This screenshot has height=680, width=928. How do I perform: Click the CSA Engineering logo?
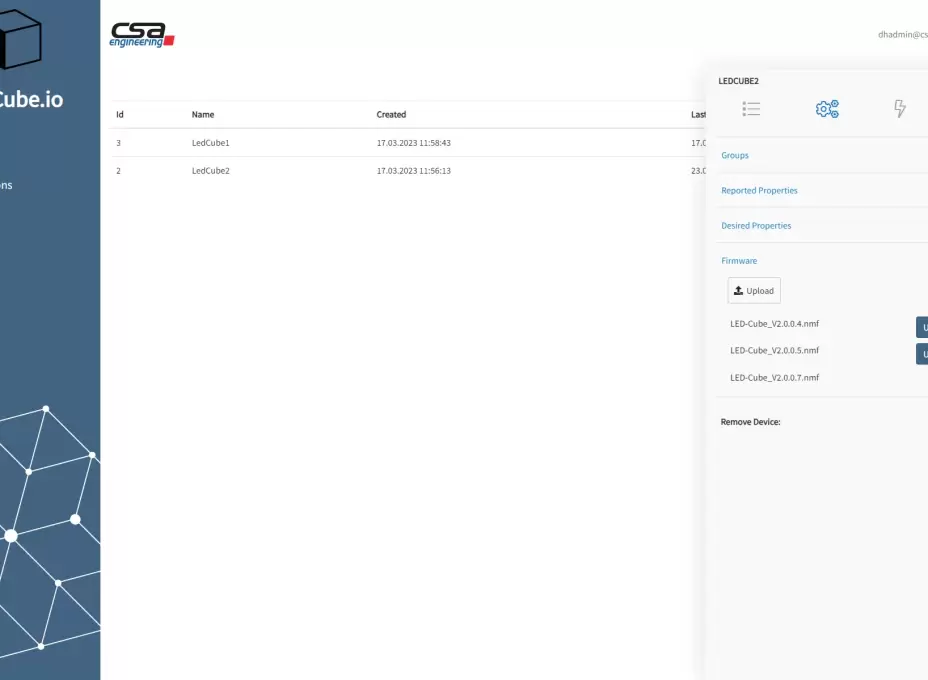[x=142, y=34]
